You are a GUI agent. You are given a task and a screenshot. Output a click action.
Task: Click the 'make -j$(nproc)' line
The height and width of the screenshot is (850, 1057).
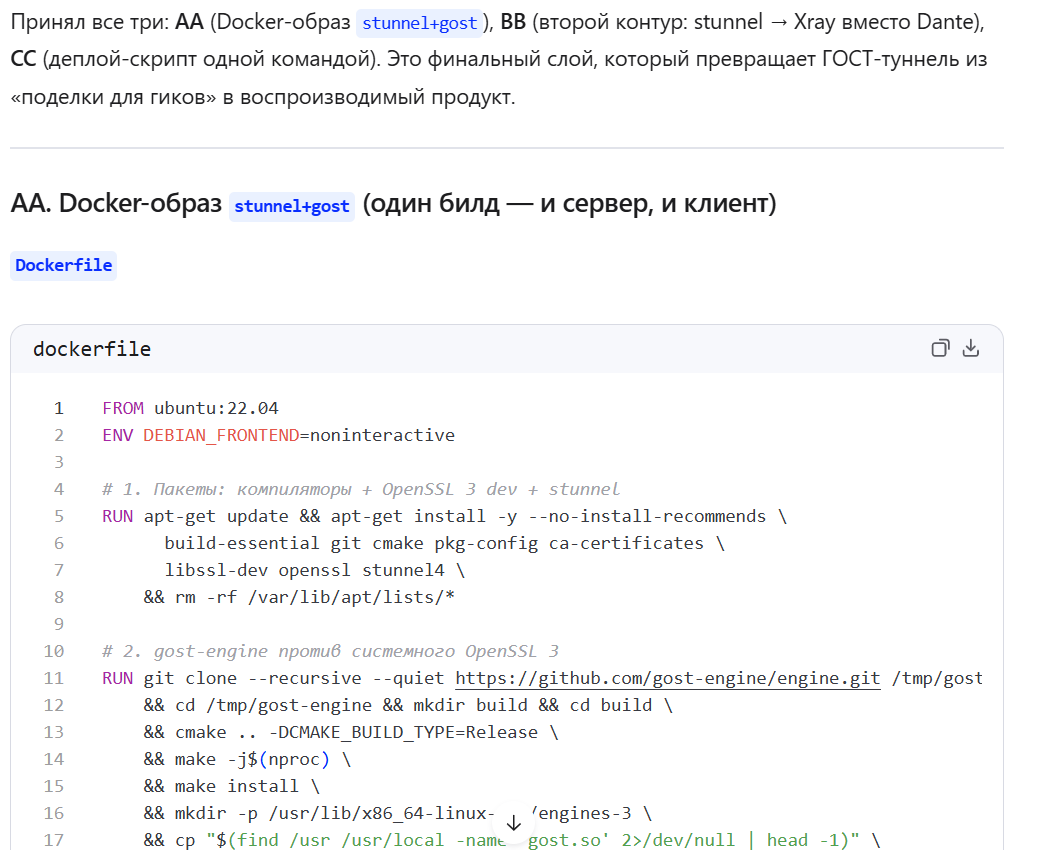point(247,759)
